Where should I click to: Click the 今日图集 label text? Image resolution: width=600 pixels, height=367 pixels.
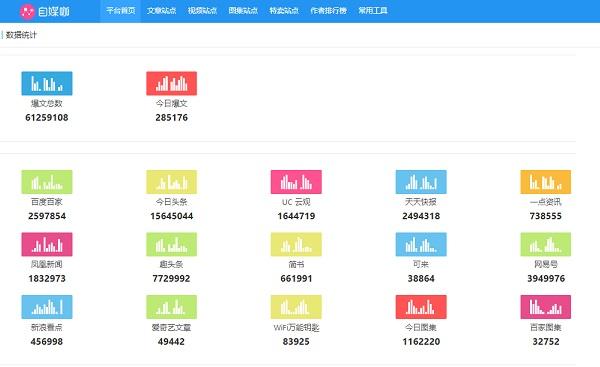pyautogui.click(x=421, y=327)
